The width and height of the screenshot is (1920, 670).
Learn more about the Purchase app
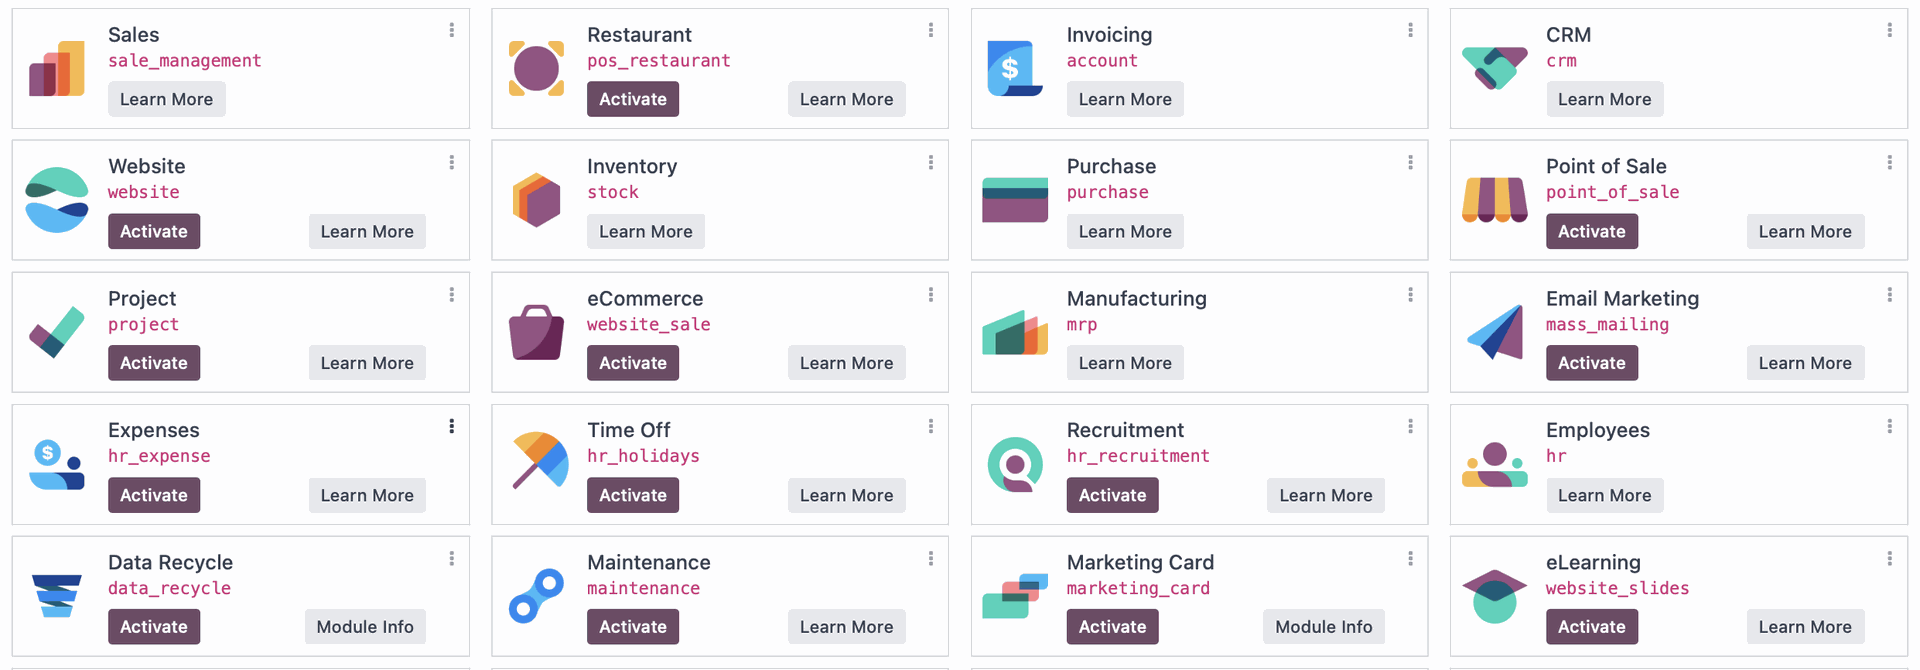pos(1125,231)
